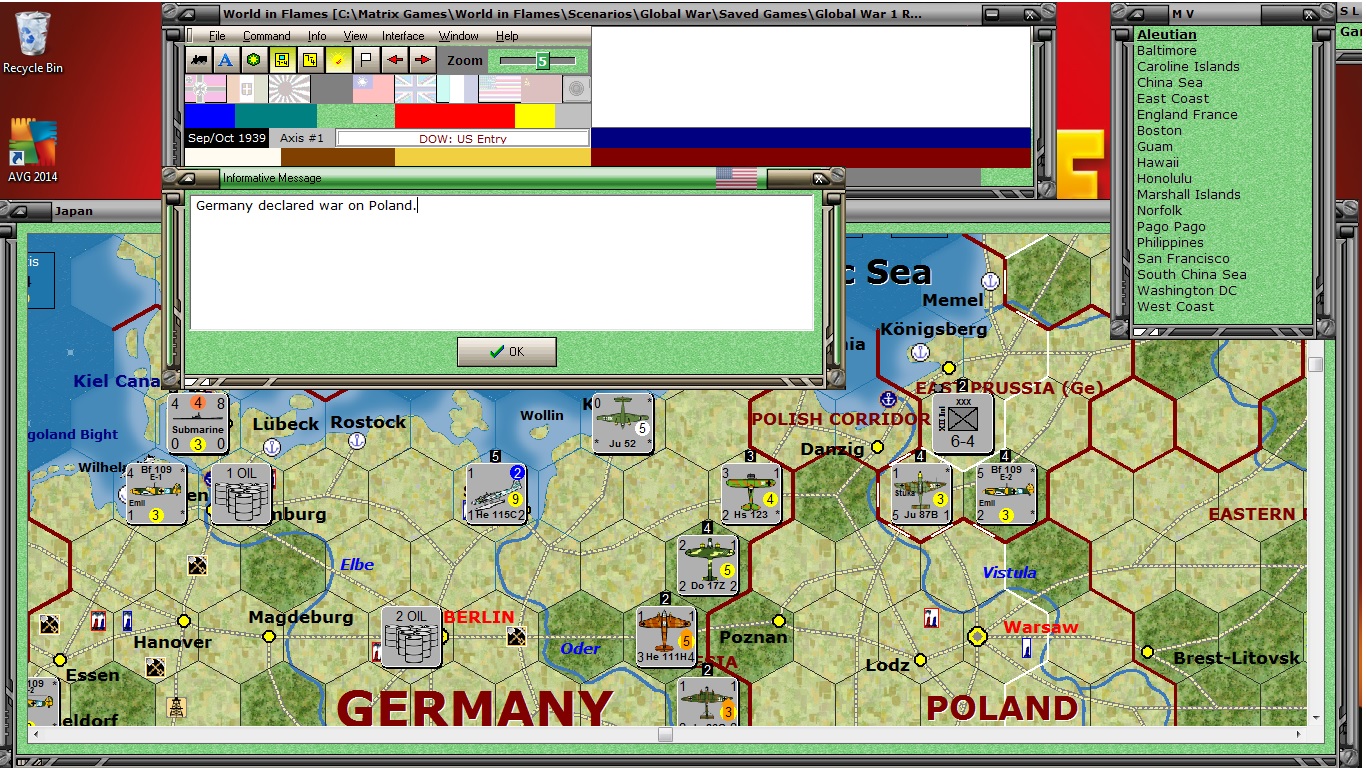Select the 2 OIL counter near Berlin
Viewport: 1366px width, 768px height.
pyautogui.click(x=412, y=636)
